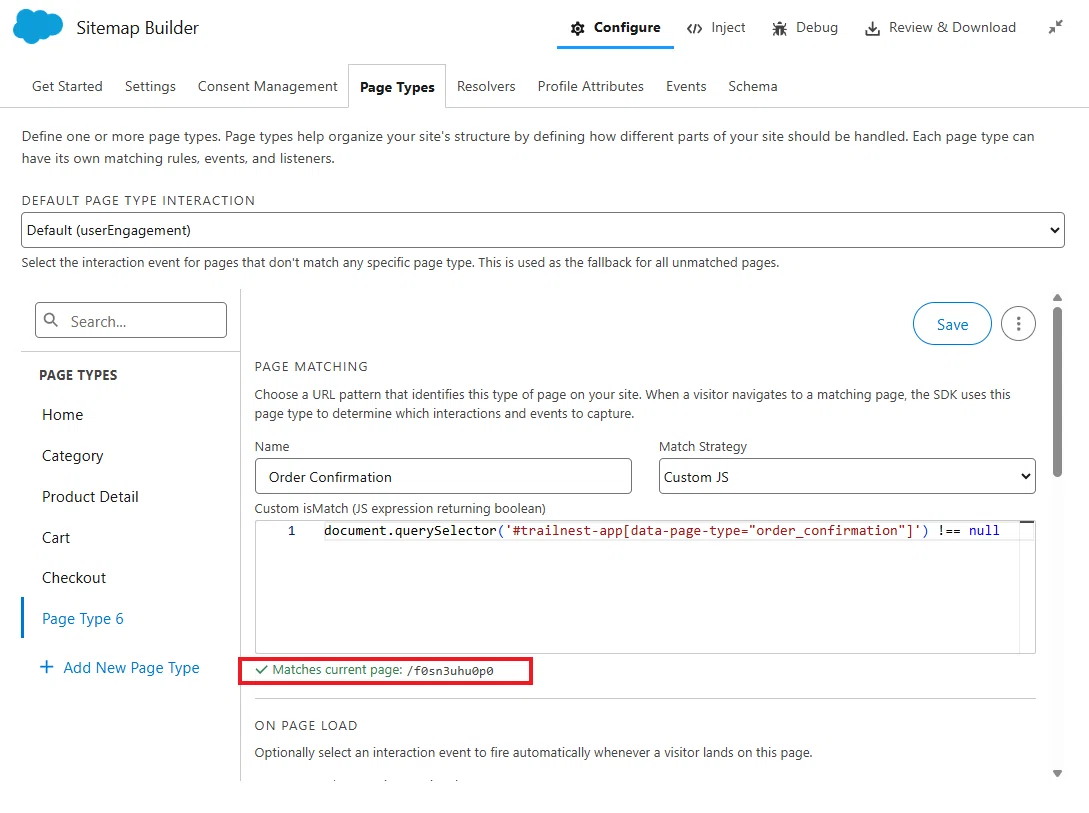
Task: Click Add New Page Type link
Action: tap(131, 667)
